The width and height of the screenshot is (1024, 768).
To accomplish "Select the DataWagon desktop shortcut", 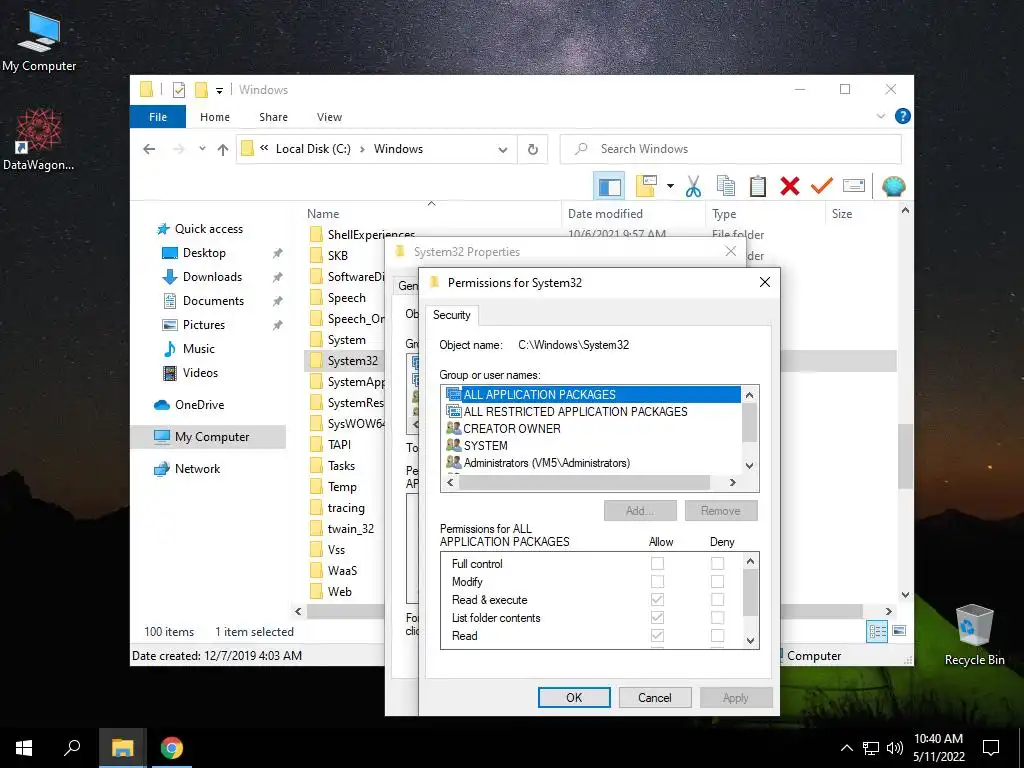I will click(39, 140).
